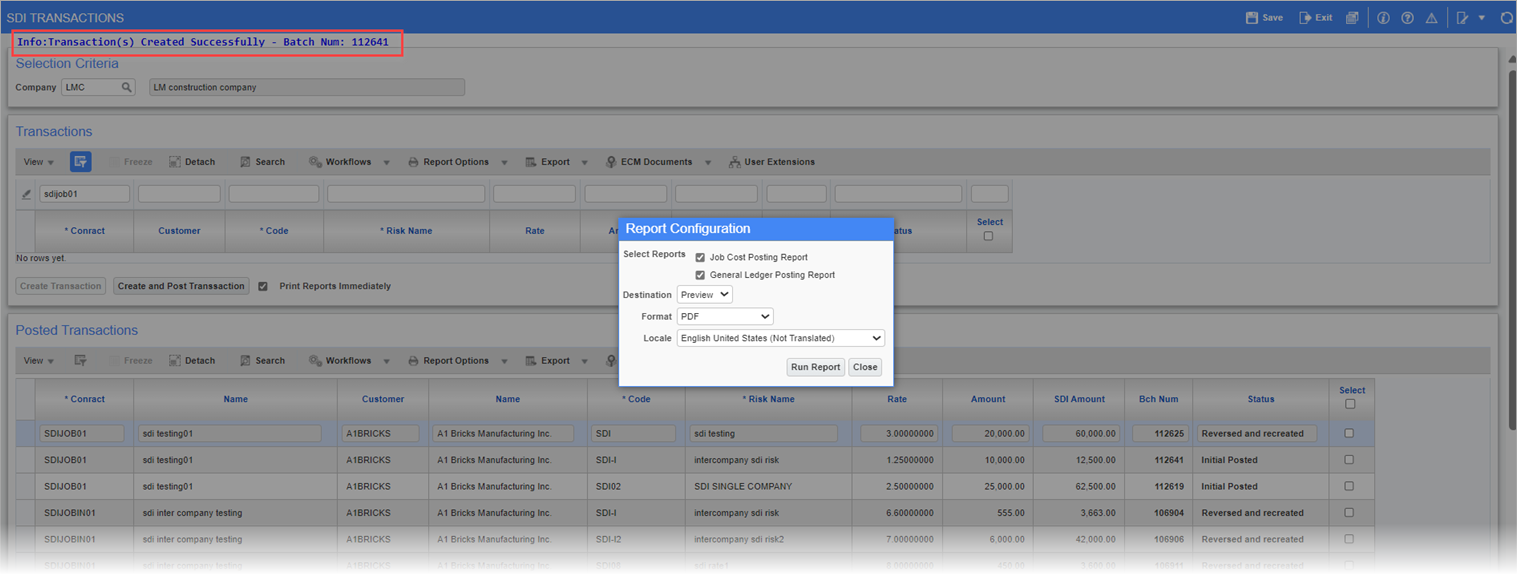Screen dimensions: 1517x575
Task: Click Workflows in Posted Transactions toolbar
Action: pos(340,361)
